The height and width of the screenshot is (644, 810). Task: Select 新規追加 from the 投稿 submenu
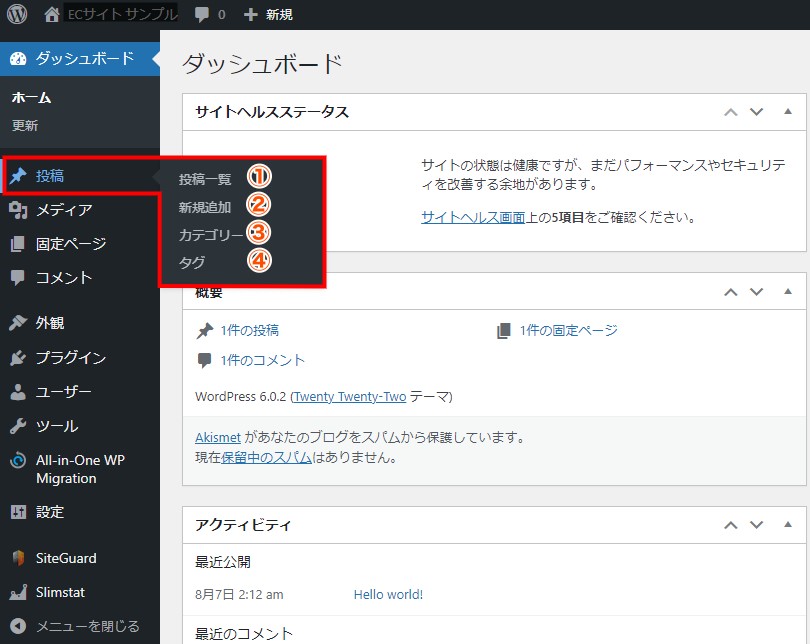[205, 208]
